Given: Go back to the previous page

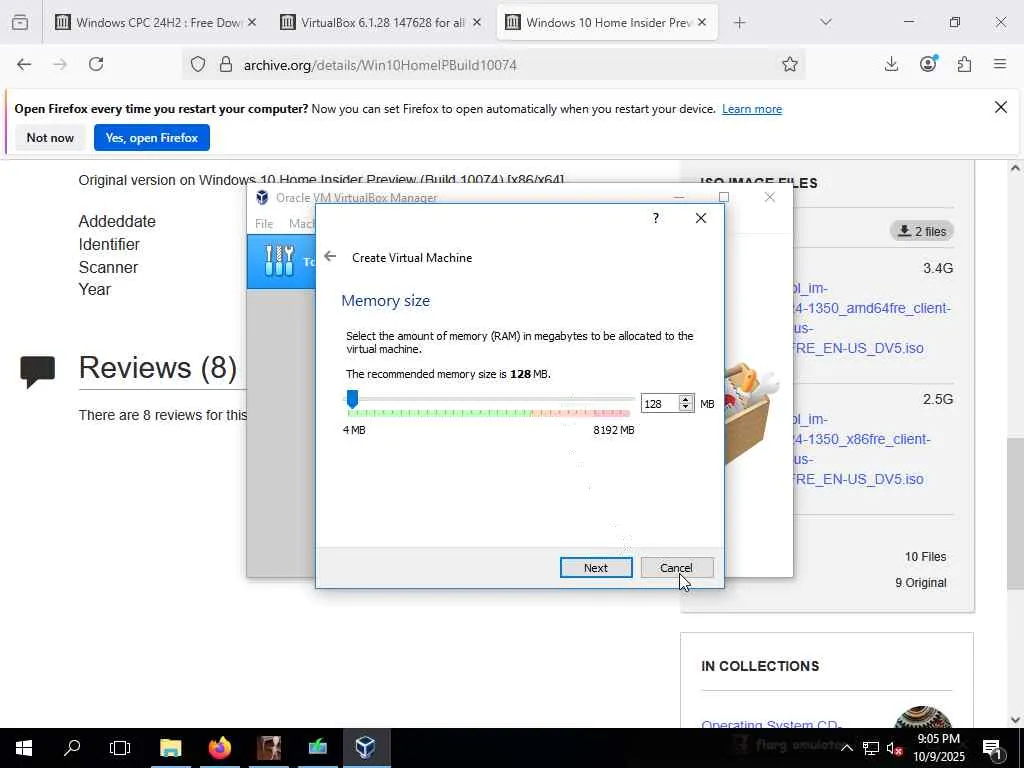Looking at the screenshot, I should click(24, 65).
